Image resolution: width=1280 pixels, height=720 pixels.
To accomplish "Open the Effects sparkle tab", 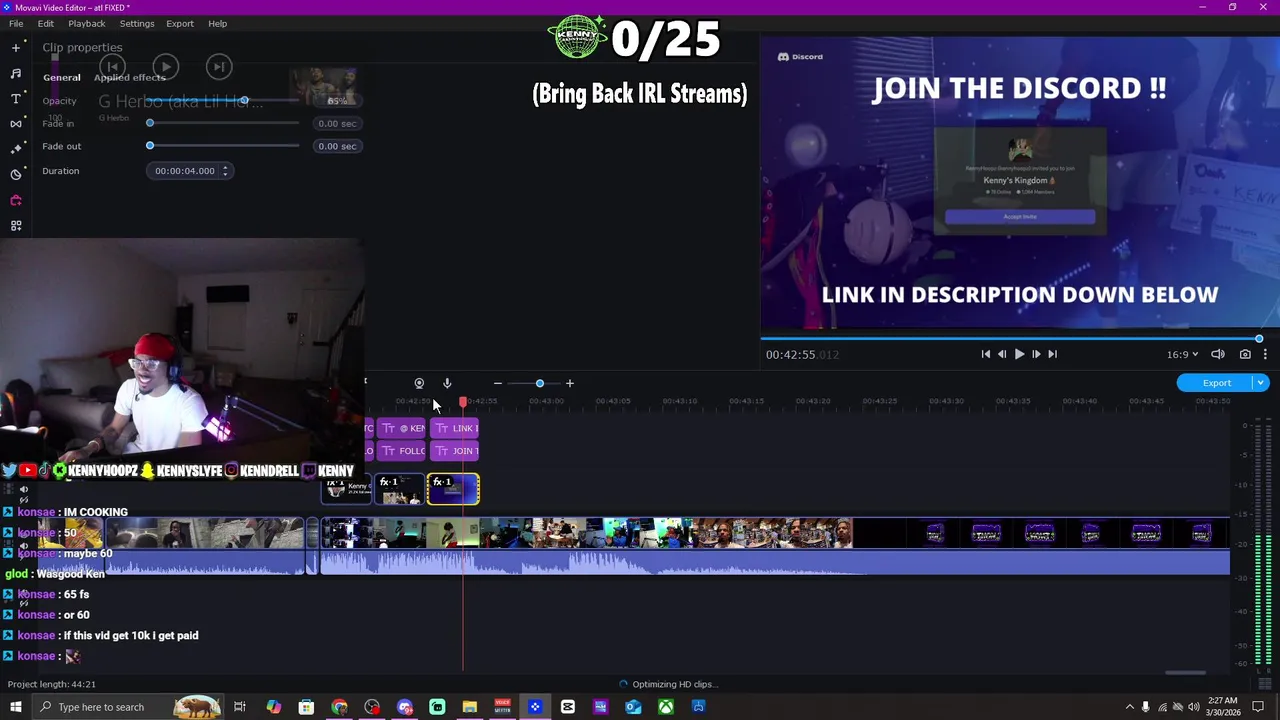I will (x=15, y=148).
